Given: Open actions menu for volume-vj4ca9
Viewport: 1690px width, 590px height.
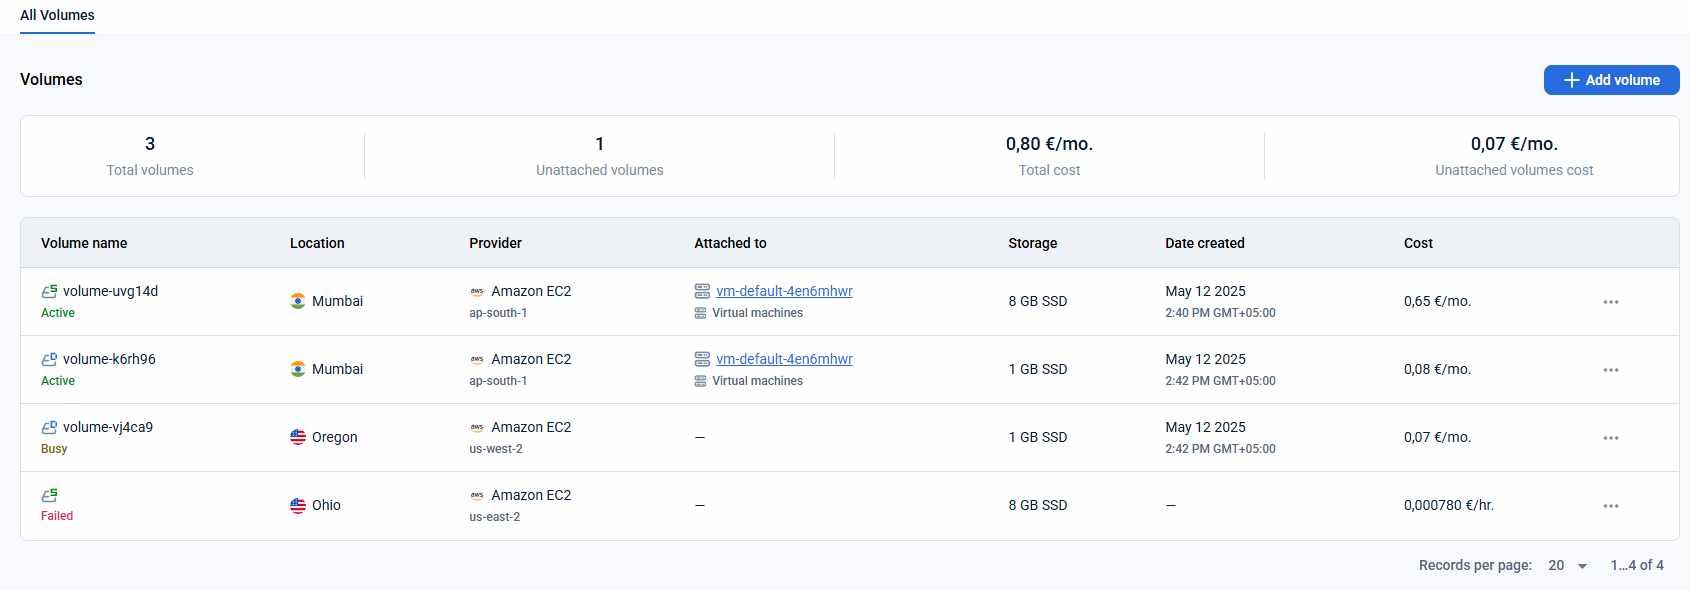Looking at the screenshot, I should click(x=1610, y=438).
